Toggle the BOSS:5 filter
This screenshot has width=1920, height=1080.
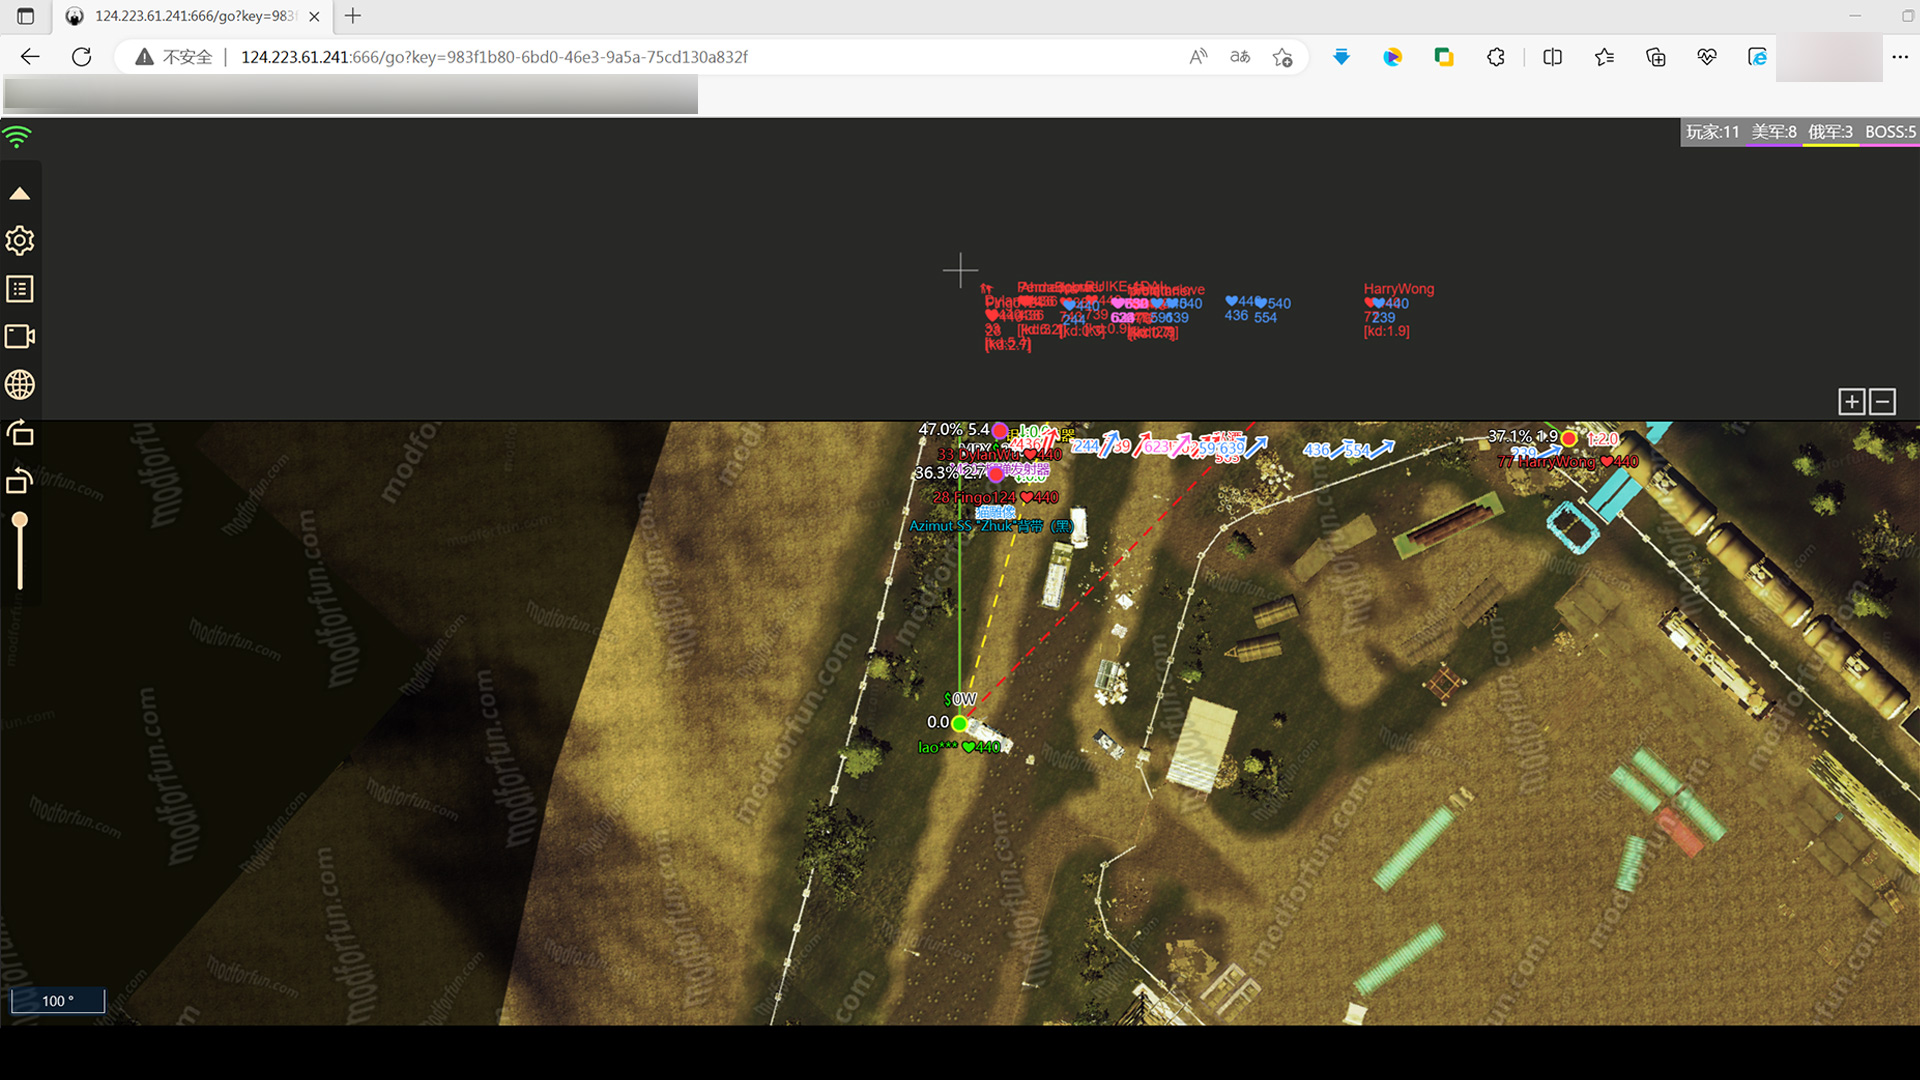(x=1889, y=132)
